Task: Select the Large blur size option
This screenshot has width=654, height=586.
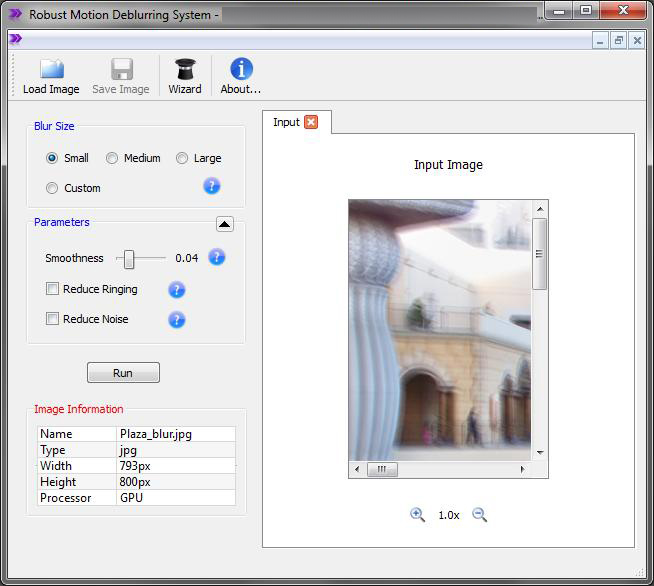Action: coord(182,158)
